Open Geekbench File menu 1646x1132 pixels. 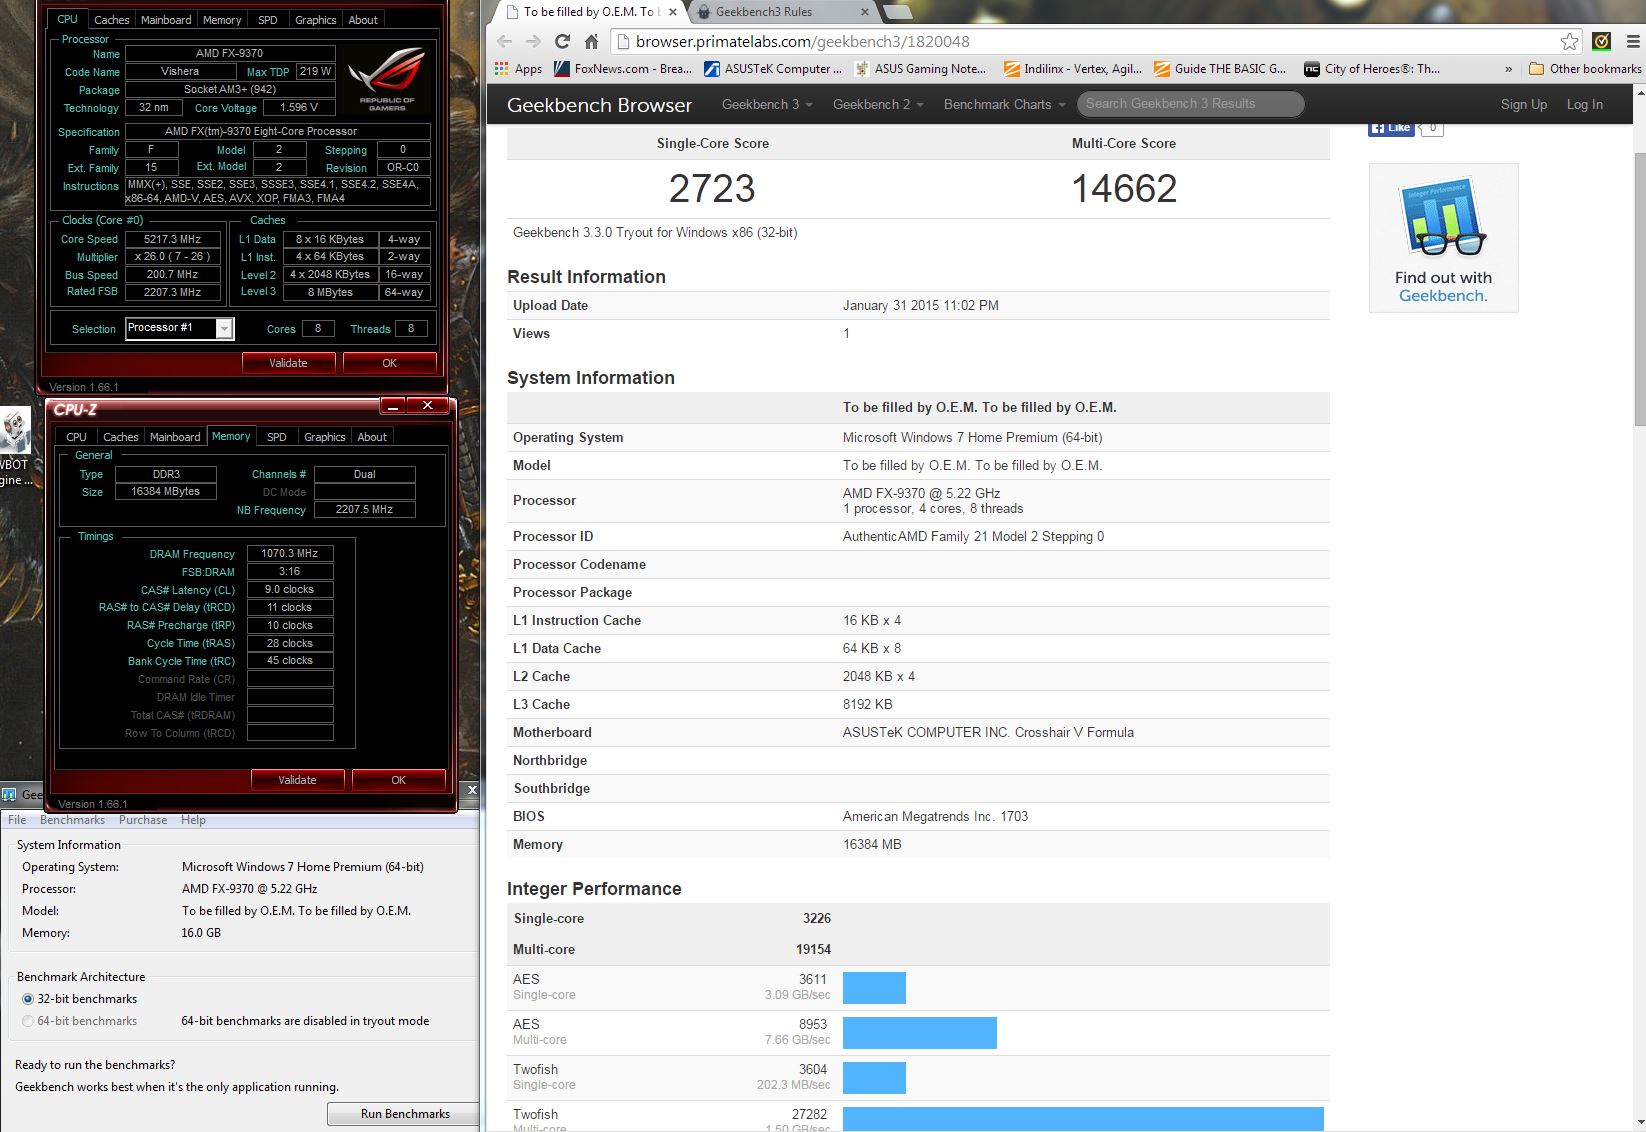(17, 820)
